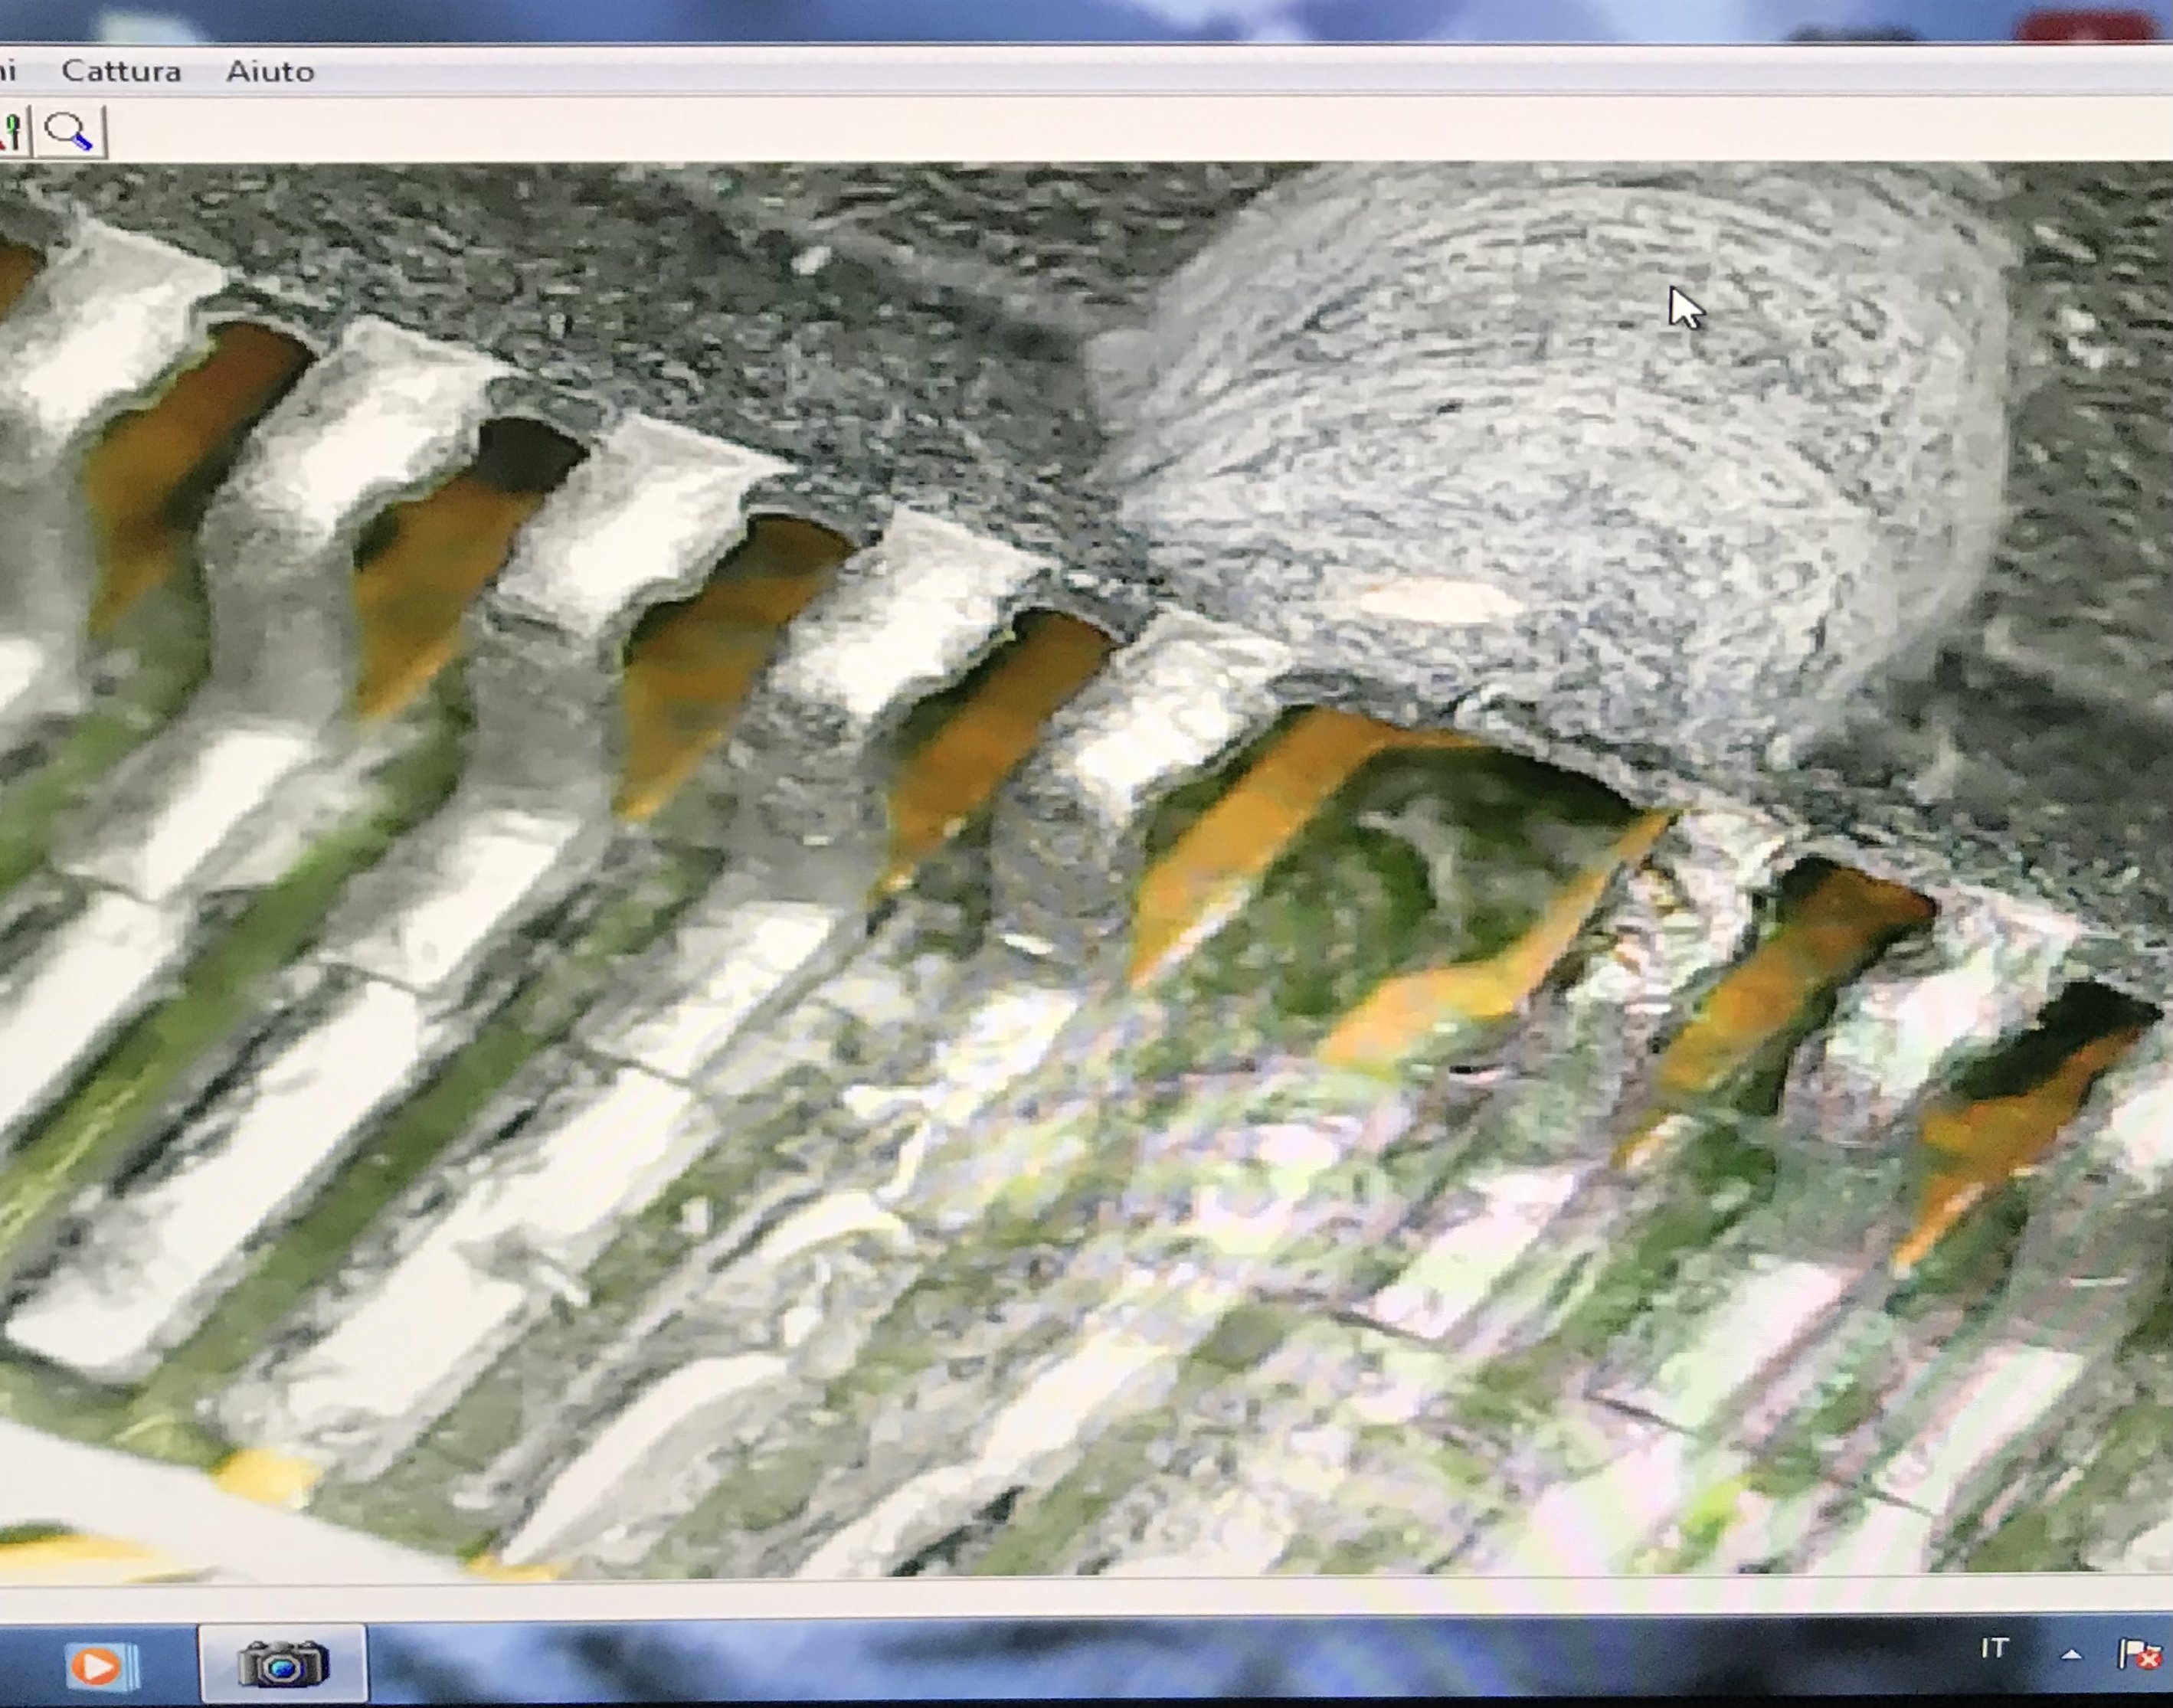This screenshot has height=1708, width=2173.
Task: Open the Action Center flag icon
Action: click(x=2140, y=1655)
